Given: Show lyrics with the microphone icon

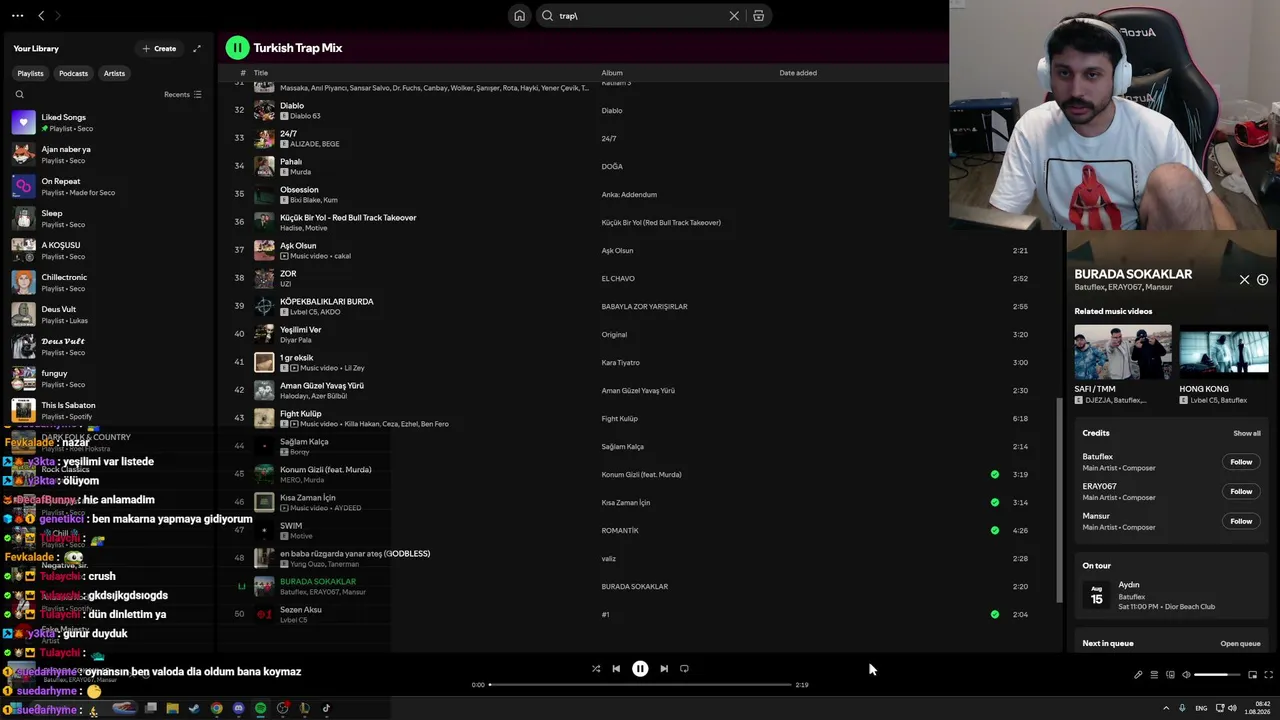Looking at the screenshot, I should (1138, 675).
